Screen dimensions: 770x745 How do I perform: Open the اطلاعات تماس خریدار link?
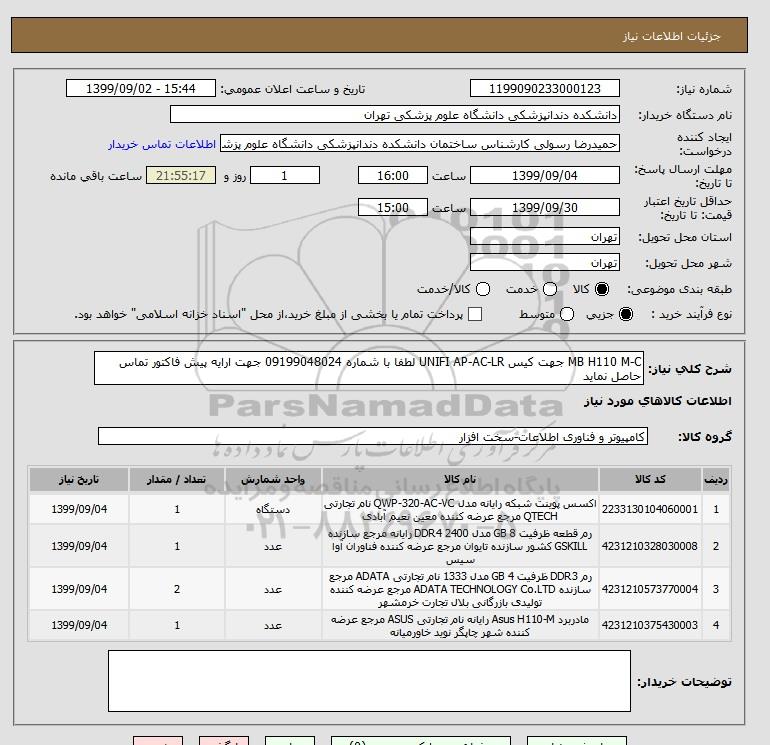click(162, 144)
